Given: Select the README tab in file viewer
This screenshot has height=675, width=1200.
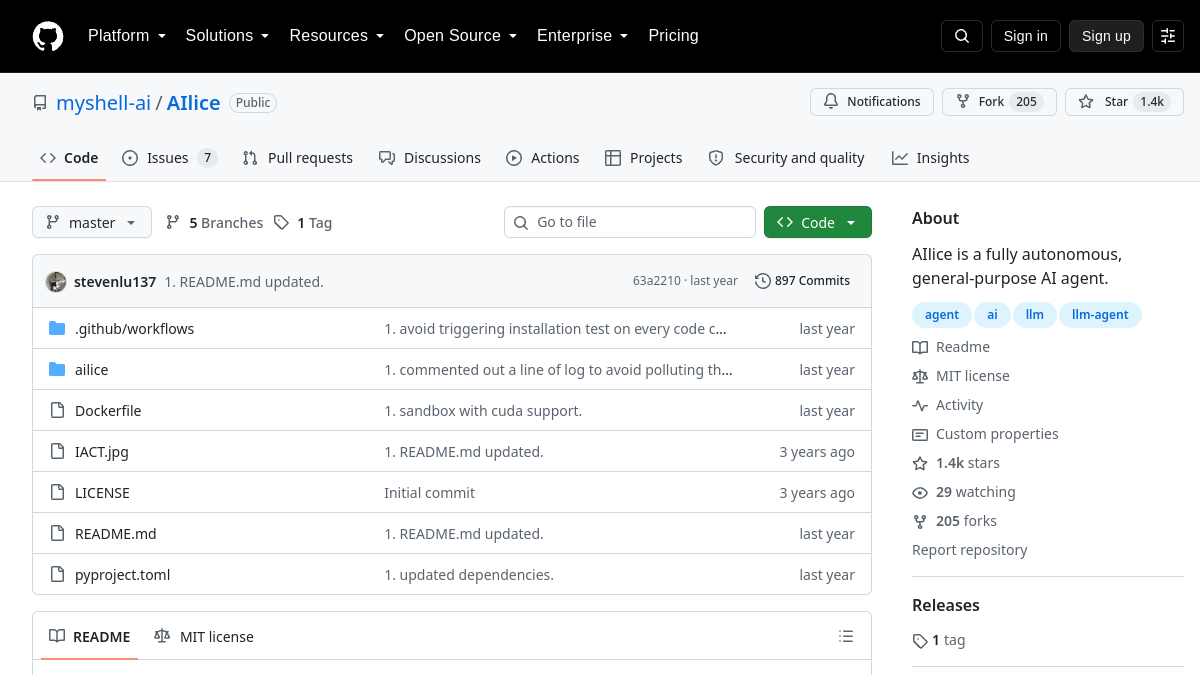Looking at the screenshot, I should pyautogui.click(x=89, y=636).
